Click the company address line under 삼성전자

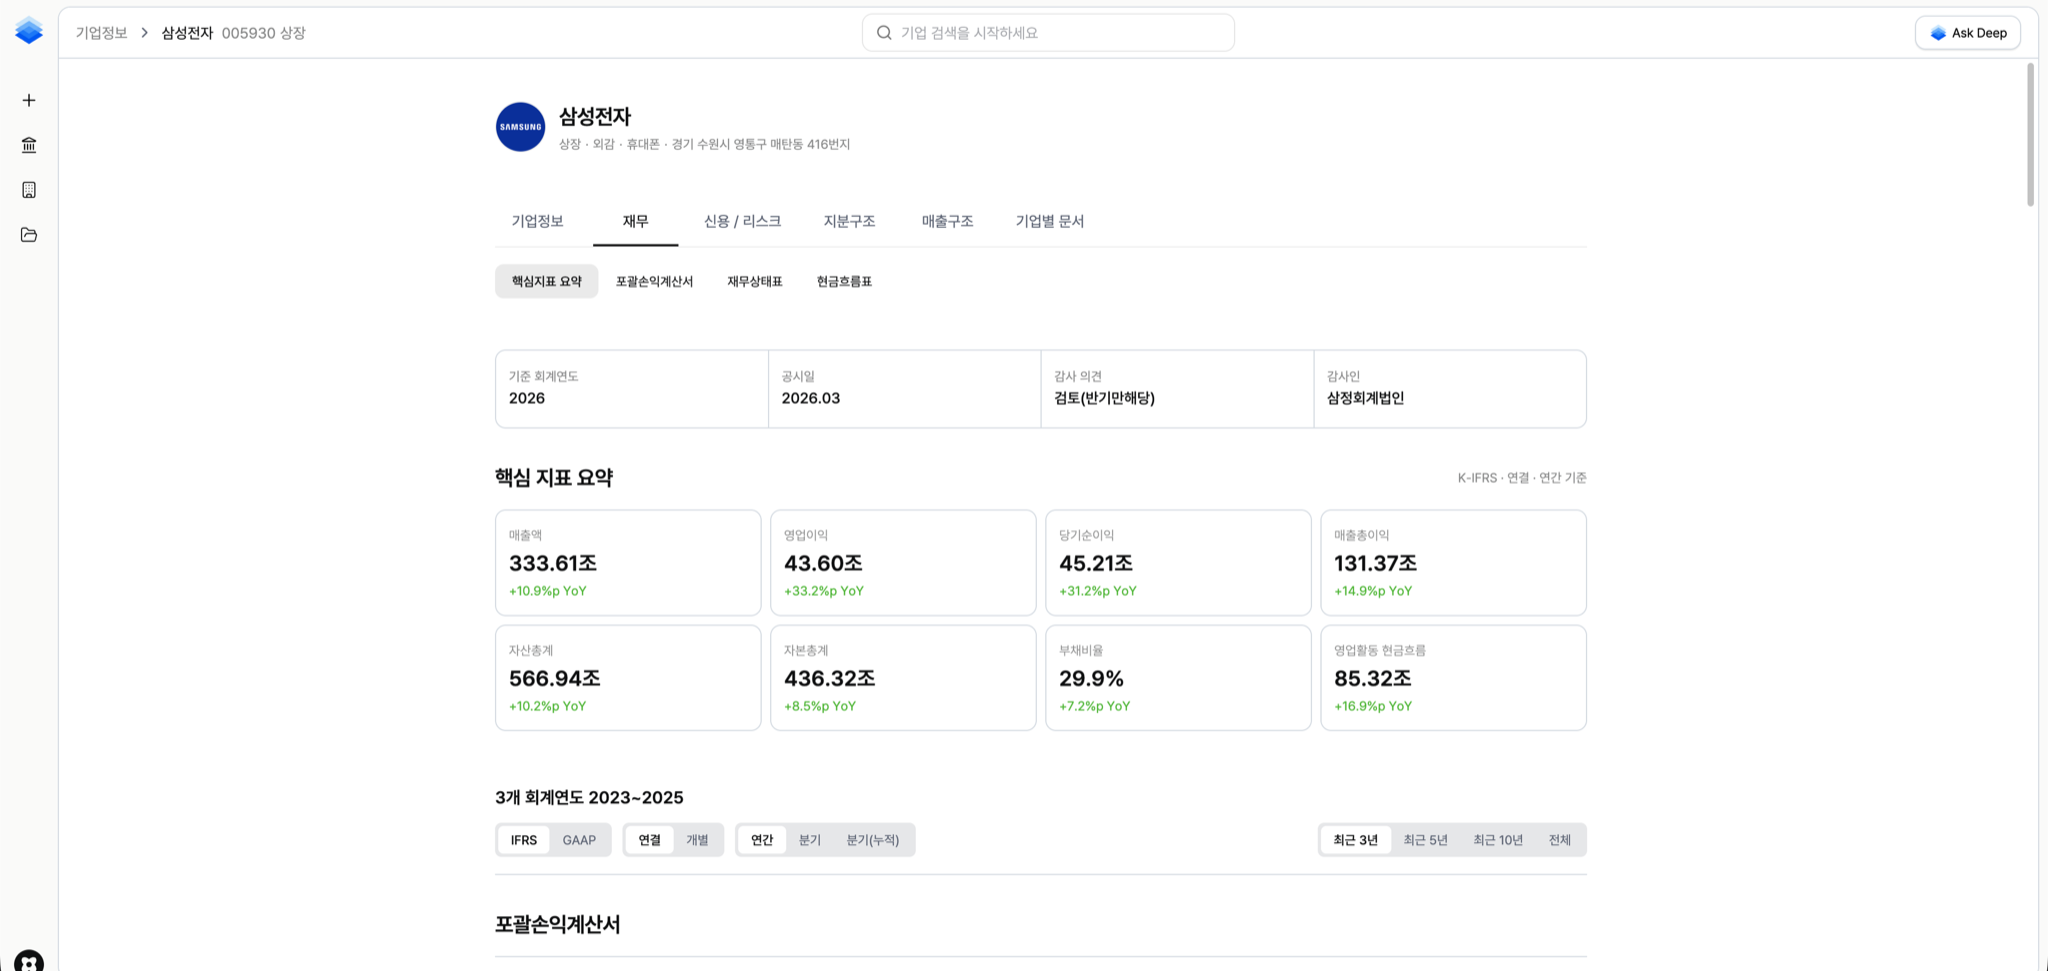pos(704,144)
